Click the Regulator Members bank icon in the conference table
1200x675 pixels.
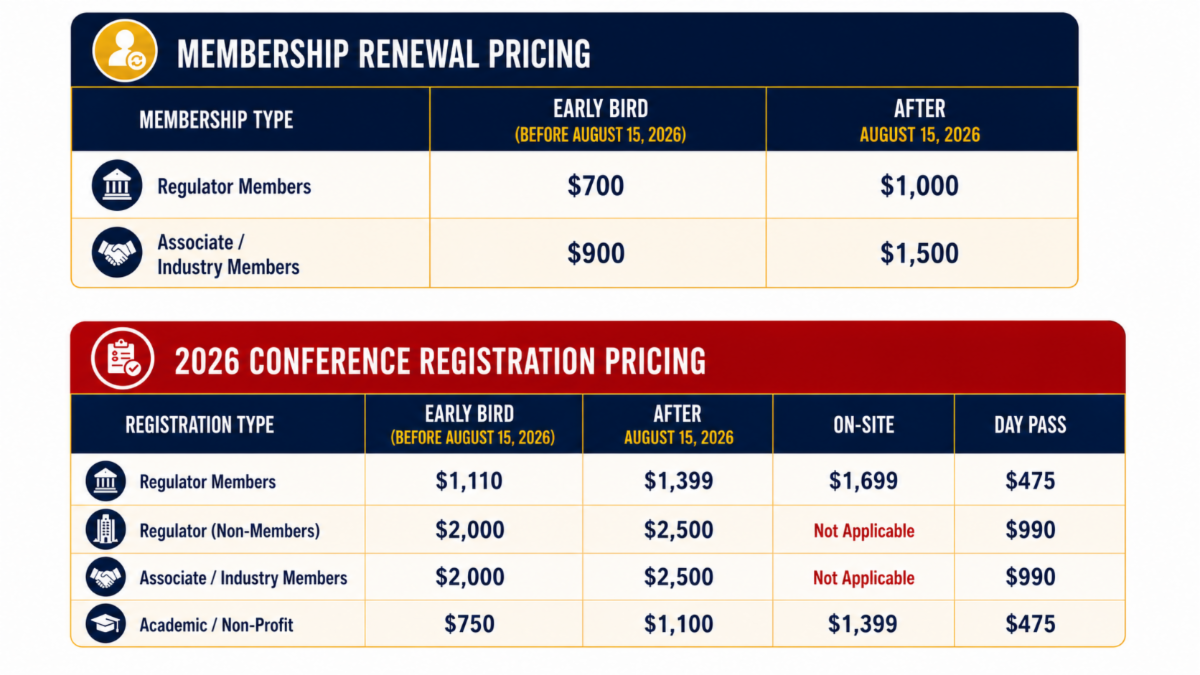click(106, 481)
